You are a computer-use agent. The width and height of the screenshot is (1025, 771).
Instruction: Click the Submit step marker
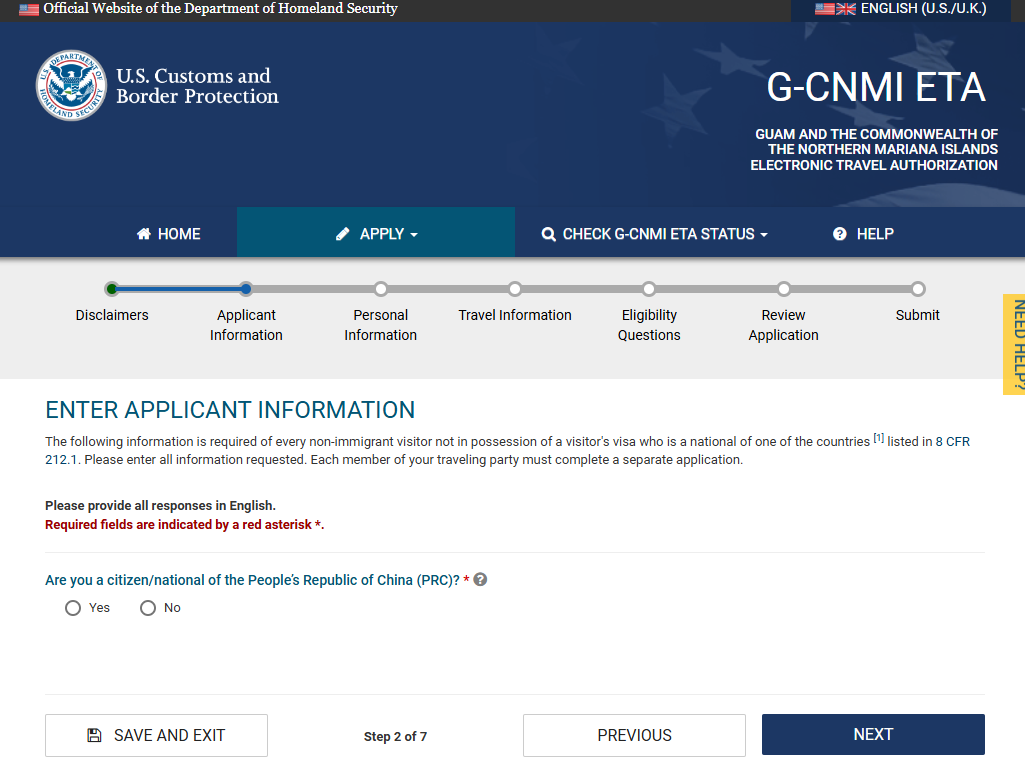(918, 289)
